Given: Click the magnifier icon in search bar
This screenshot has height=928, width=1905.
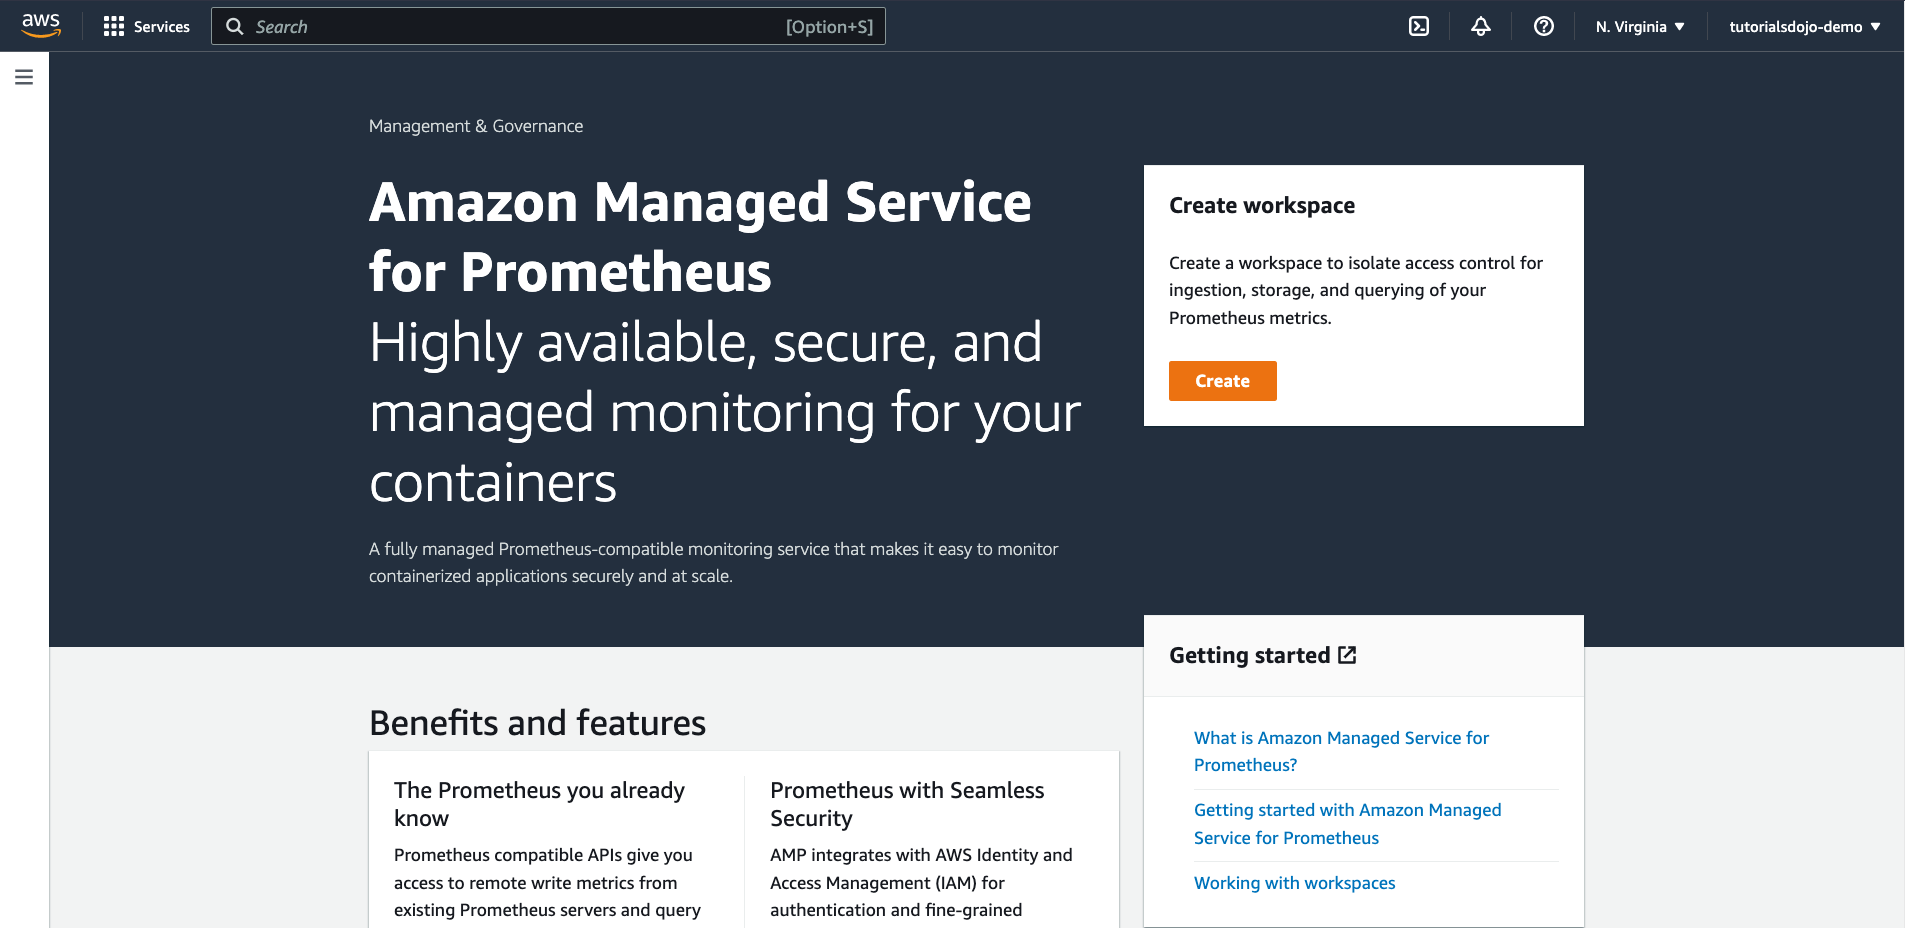Looking at the screenshot, I should [x=235, y=27].
